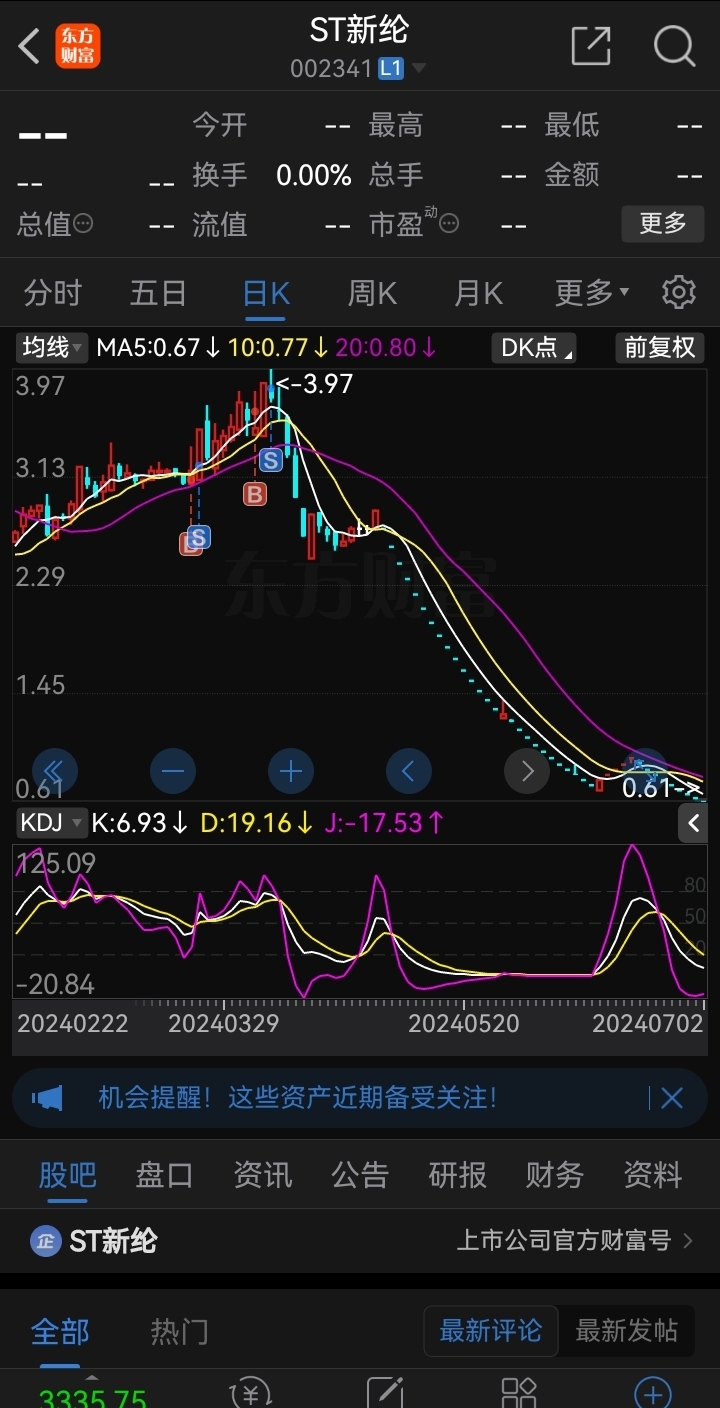
Task: Open the 研报 tab
Action: pos(457,1174)
